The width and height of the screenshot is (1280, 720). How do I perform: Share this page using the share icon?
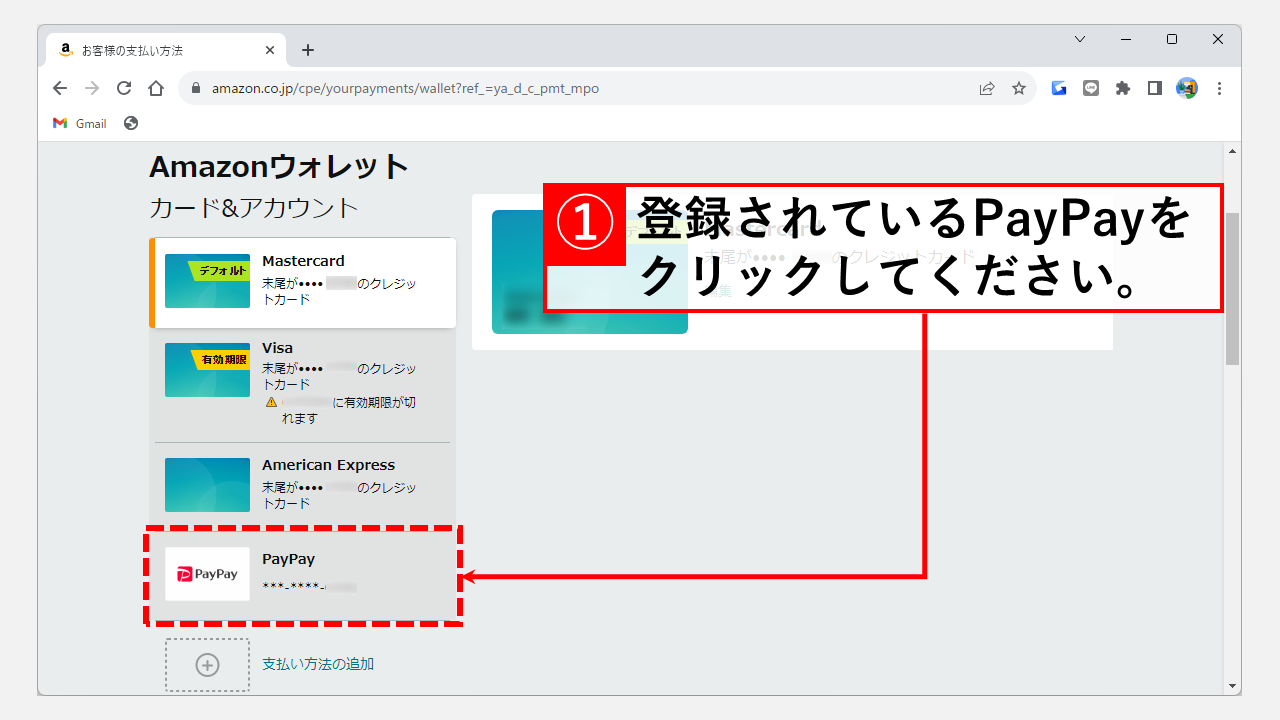click(x=987, y=88)
